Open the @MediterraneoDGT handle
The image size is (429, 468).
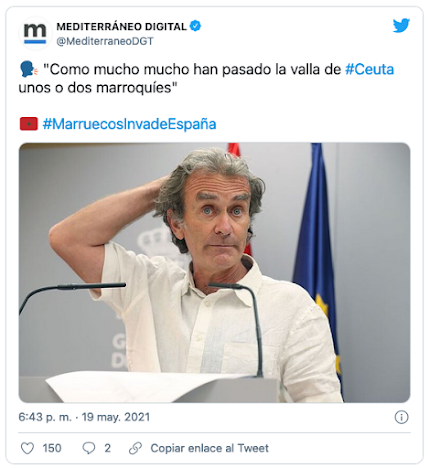pyautogui.click(x=105, y=41)
